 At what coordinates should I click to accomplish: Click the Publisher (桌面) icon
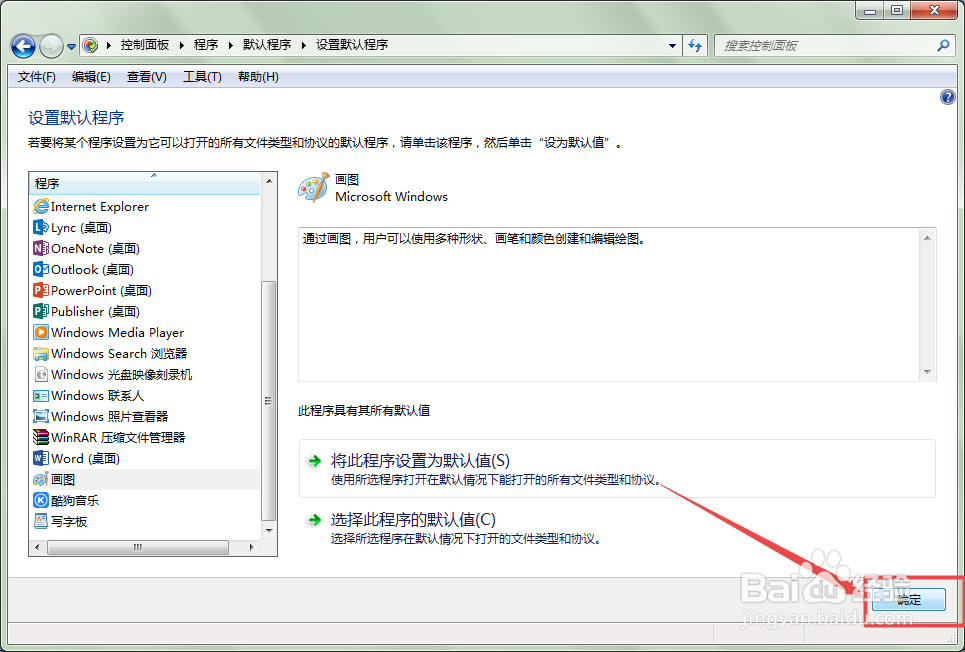click(x=41, y=311)
